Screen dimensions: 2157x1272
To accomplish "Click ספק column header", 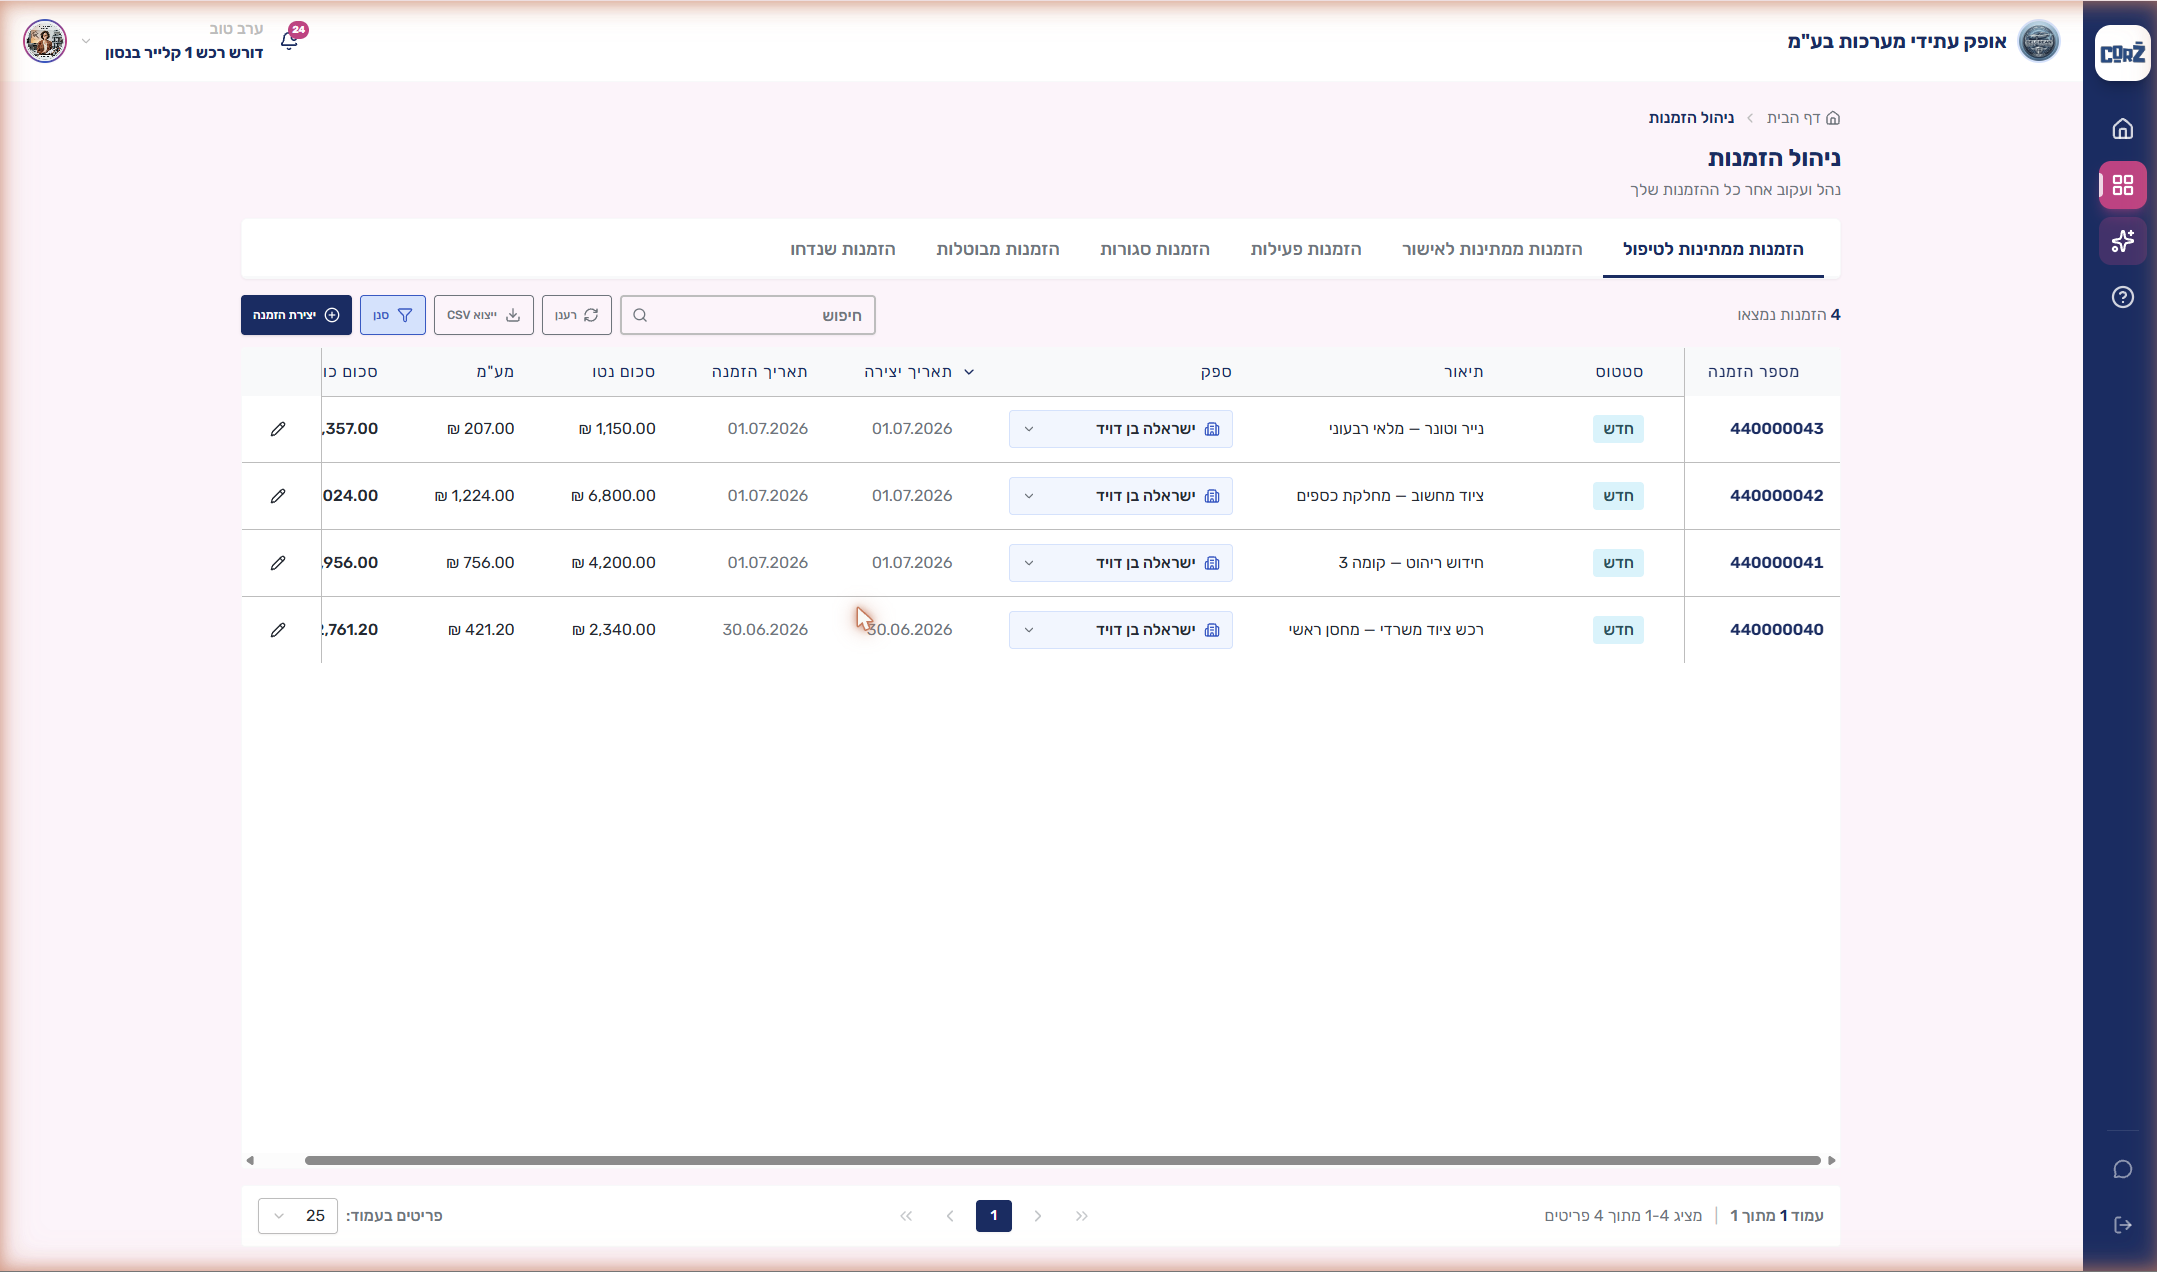I will pos(1216,372).
